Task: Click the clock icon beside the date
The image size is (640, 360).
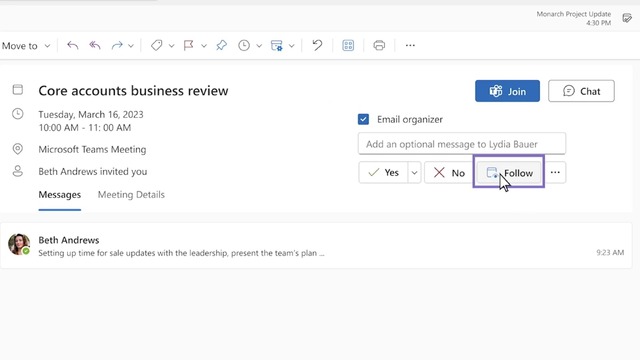Action: pyautogui.click(x=18, y=114)
